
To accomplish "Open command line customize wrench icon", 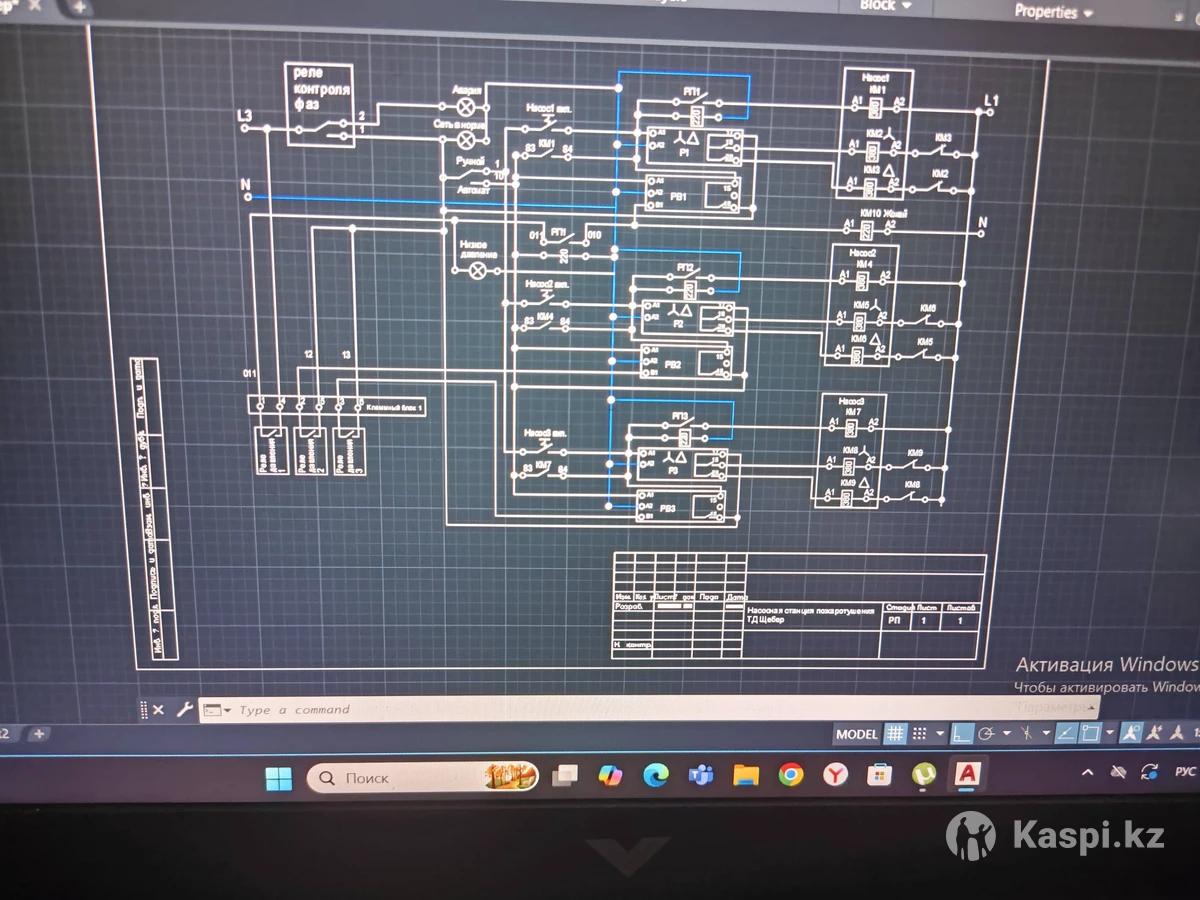I will [x=184, y=709].
